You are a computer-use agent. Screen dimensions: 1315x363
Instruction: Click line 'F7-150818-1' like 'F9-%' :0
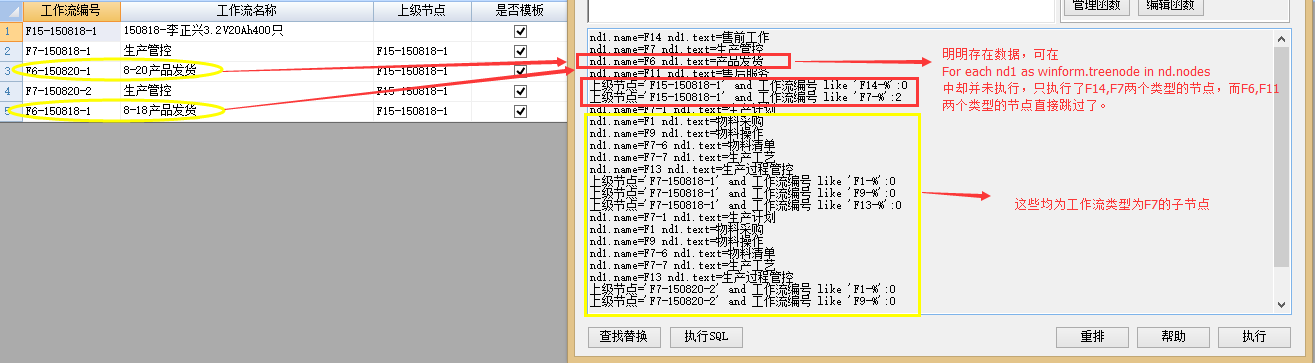742,193
